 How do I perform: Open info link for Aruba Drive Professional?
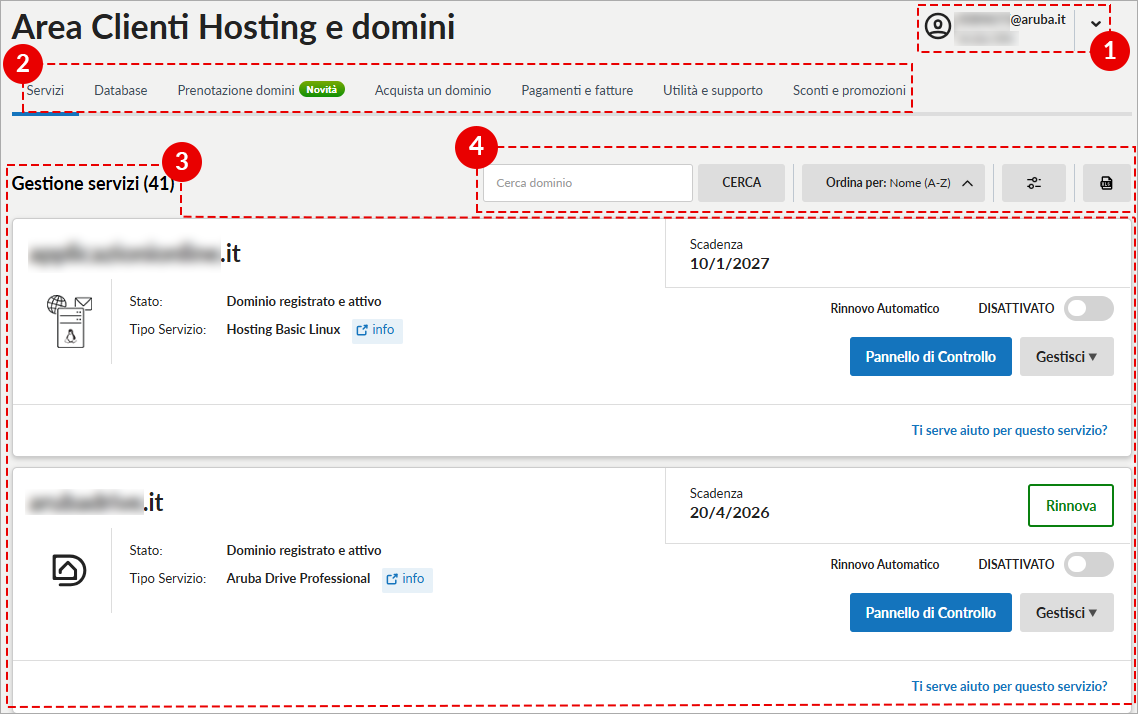pyautogui.click(x=407, y=579)
